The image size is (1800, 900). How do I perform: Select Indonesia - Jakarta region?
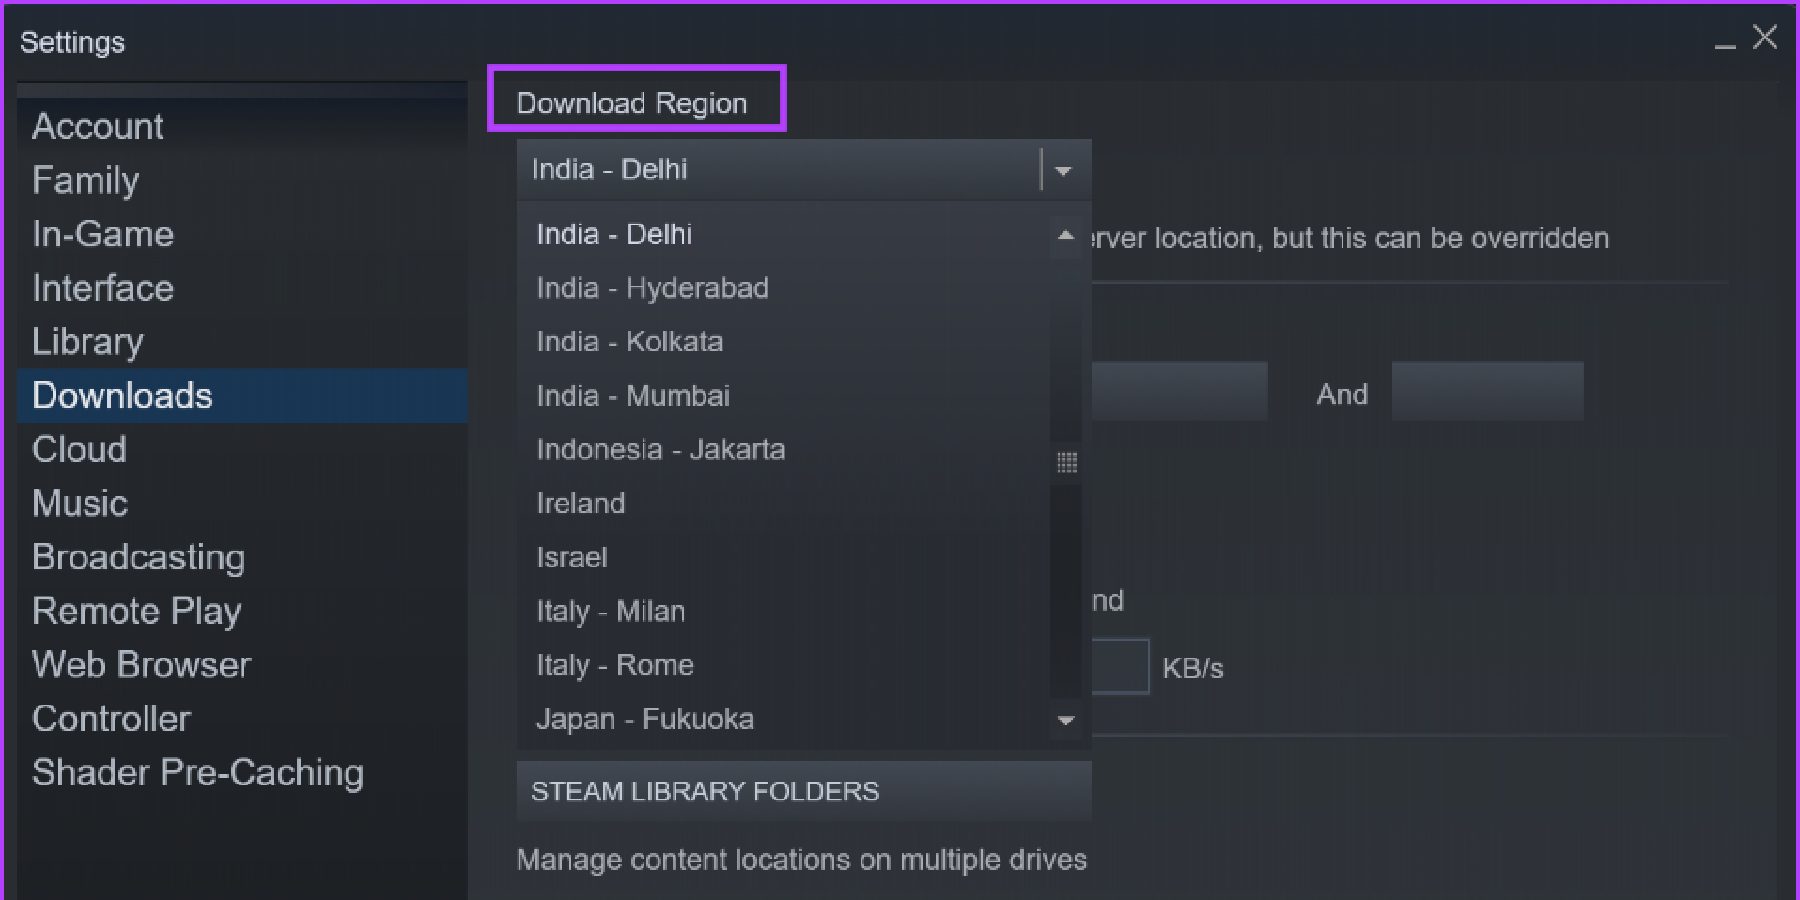[783, 450]
